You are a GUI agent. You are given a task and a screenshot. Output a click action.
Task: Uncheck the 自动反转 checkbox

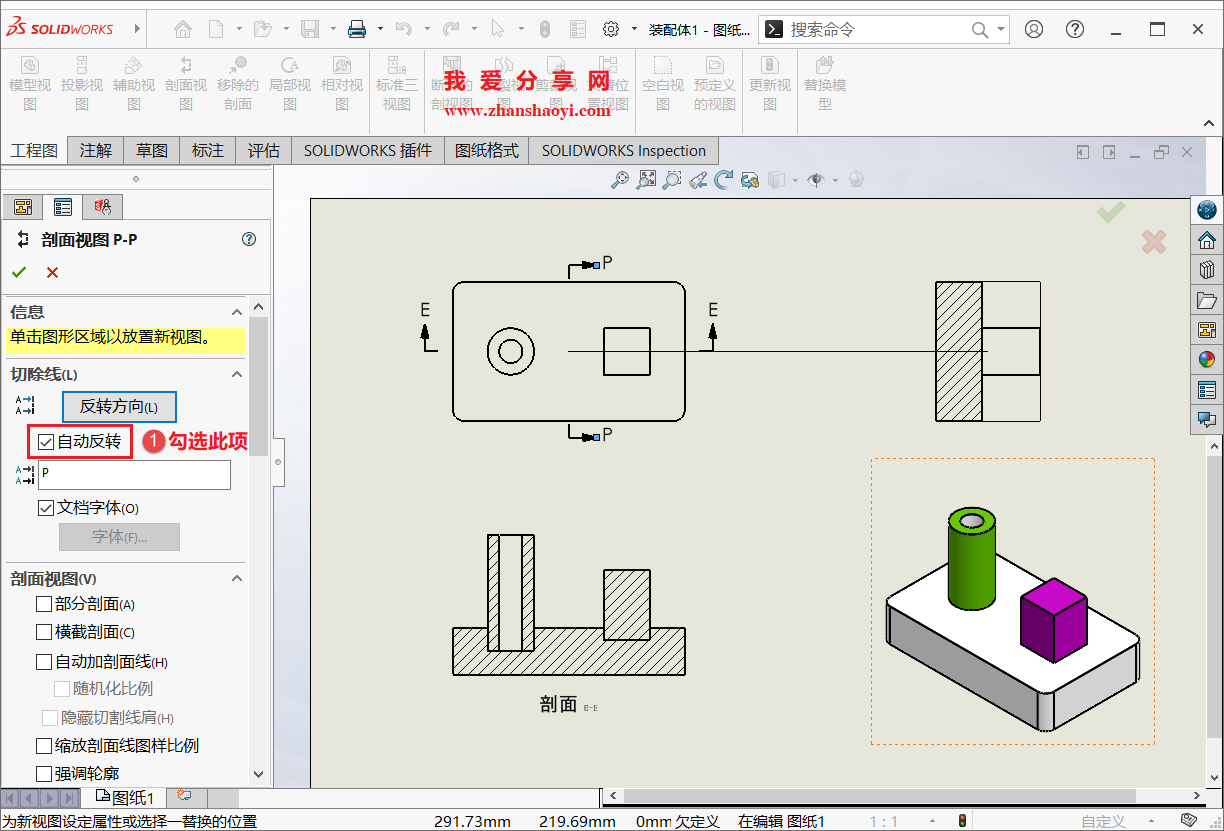pyautogui.click(x=46, y=441)
